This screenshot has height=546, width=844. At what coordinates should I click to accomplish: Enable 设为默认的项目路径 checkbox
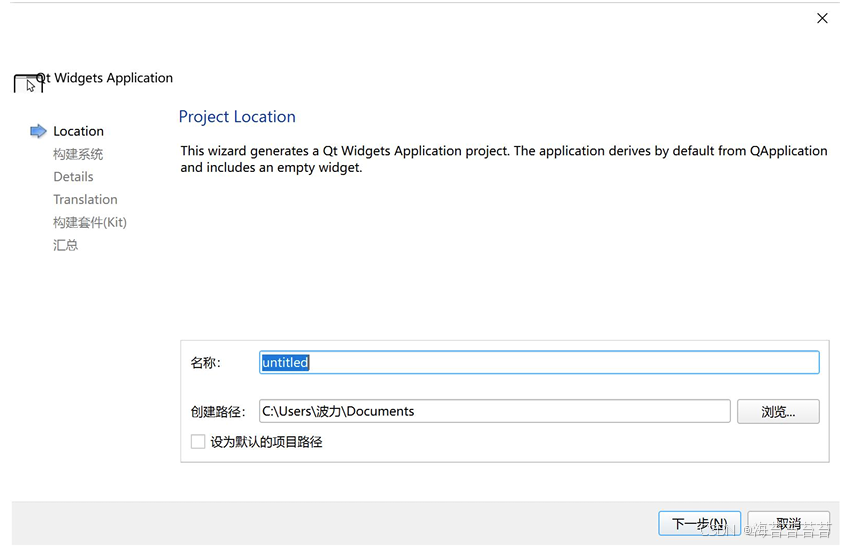(x=198, y=442)
